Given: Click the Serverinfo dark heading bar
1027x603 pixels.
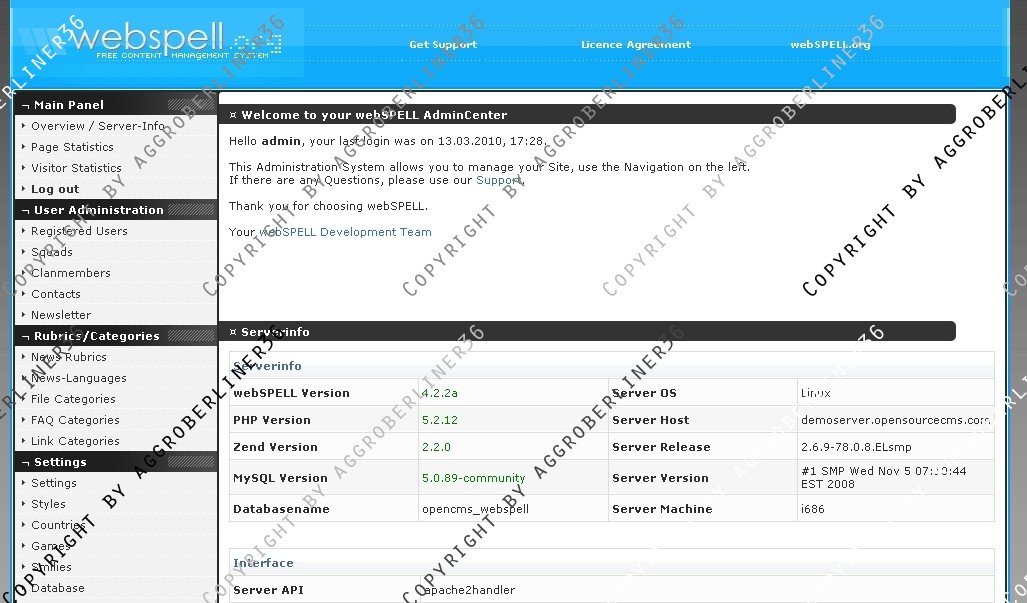Looking at the screenshot, I should (588, 331).
